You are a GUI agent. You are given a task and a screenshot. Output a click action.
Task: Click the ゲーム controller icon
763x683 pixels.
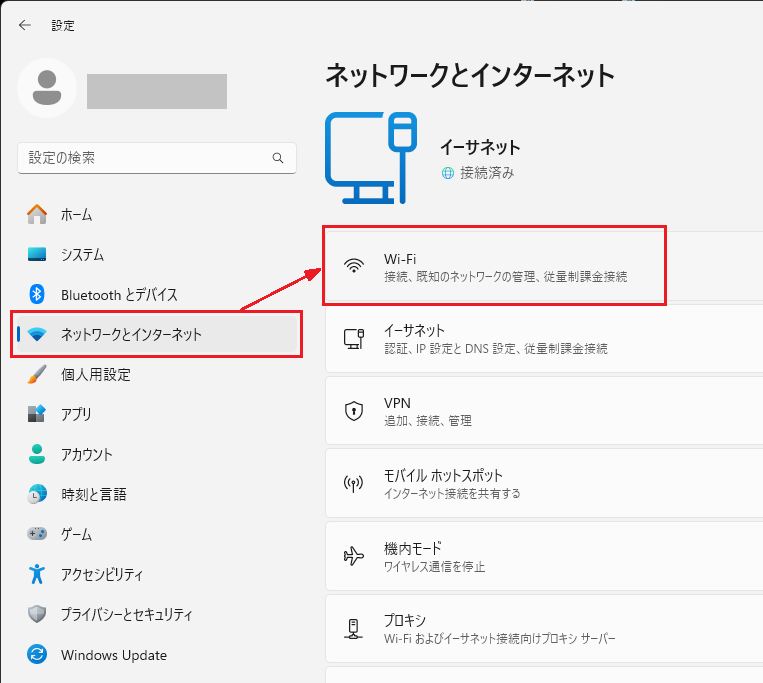37,534
